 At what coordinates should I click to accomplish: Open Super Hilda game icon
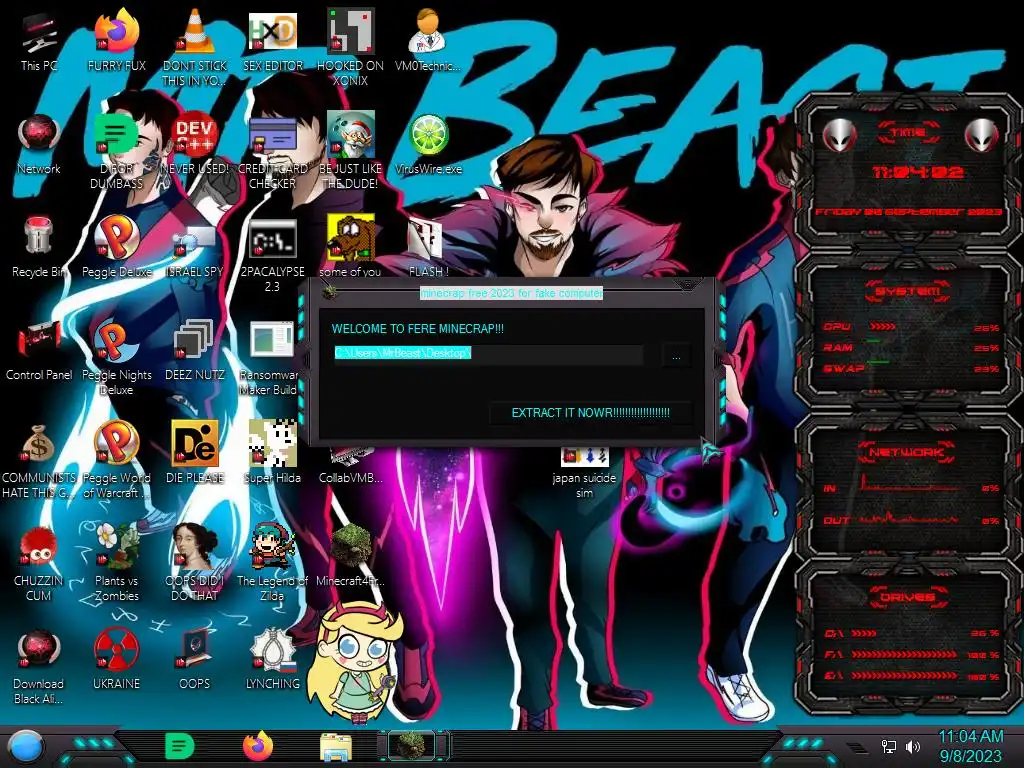[x=273, y=453]
